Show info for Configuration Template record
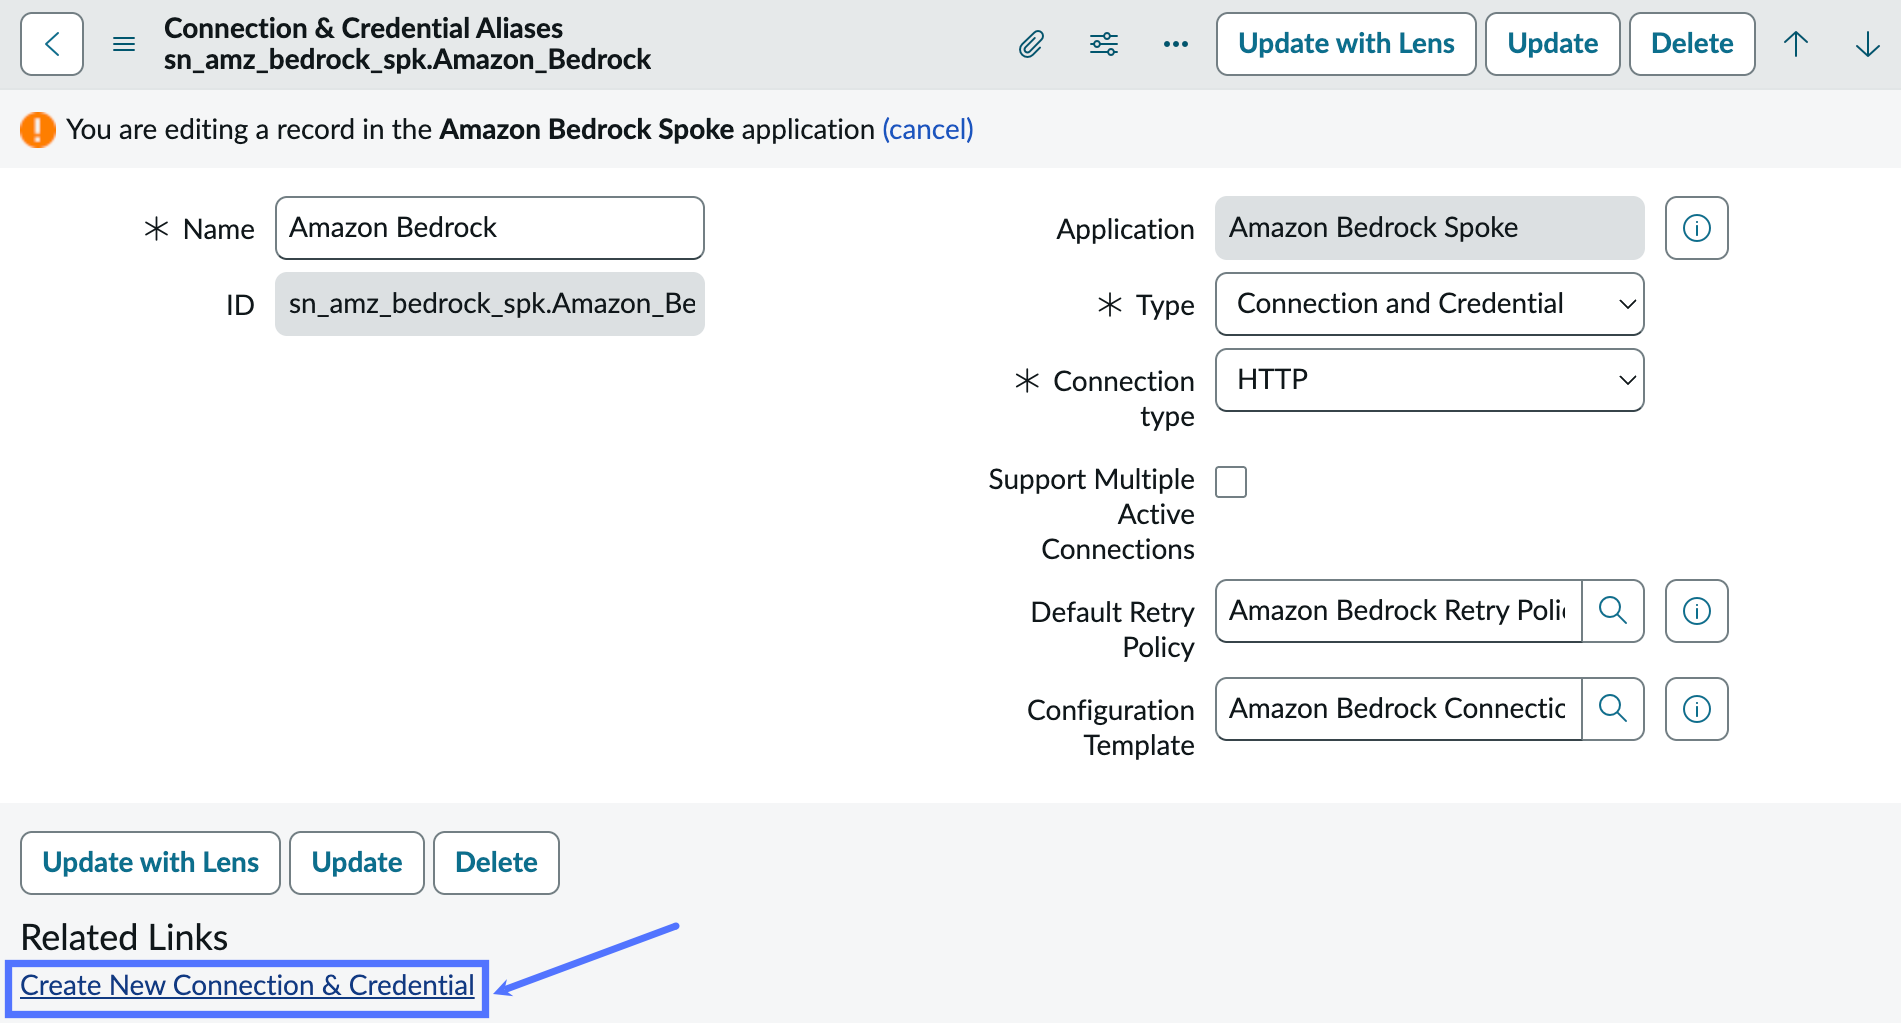 click(1697, 709)
